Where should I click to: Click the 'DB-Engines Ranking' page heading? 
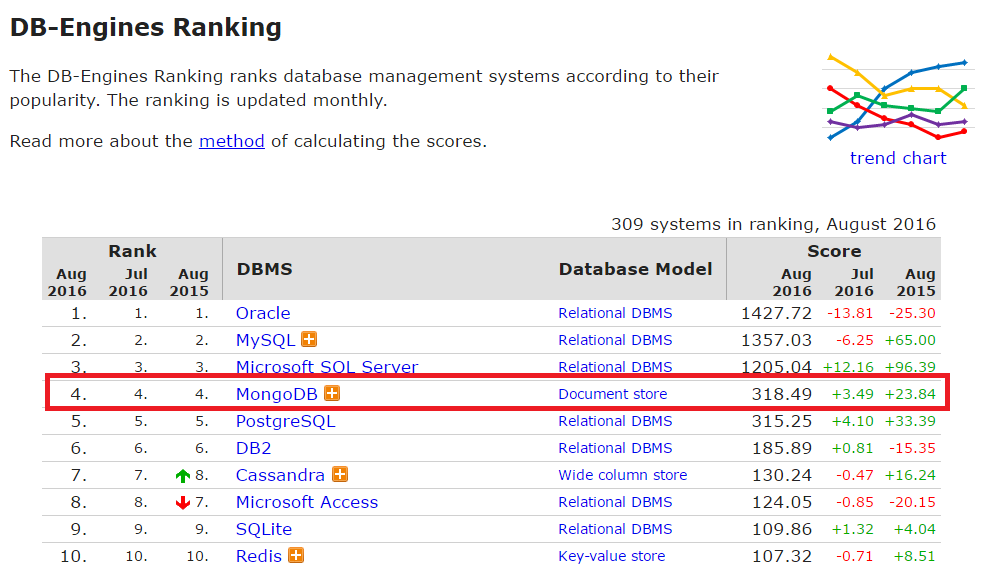click(146, 28)
